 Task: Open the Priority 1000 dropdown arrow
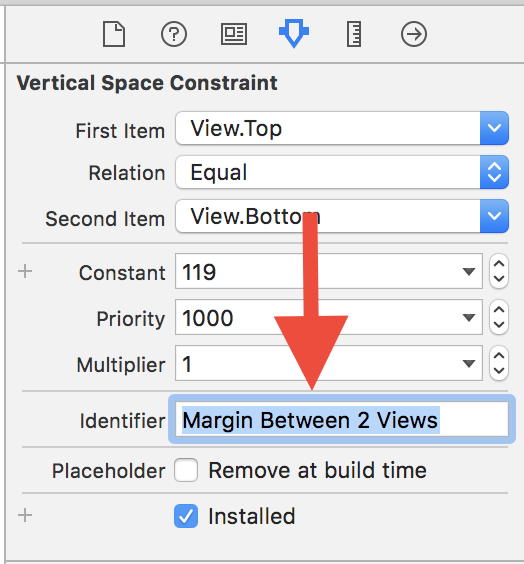click(469, 317)
